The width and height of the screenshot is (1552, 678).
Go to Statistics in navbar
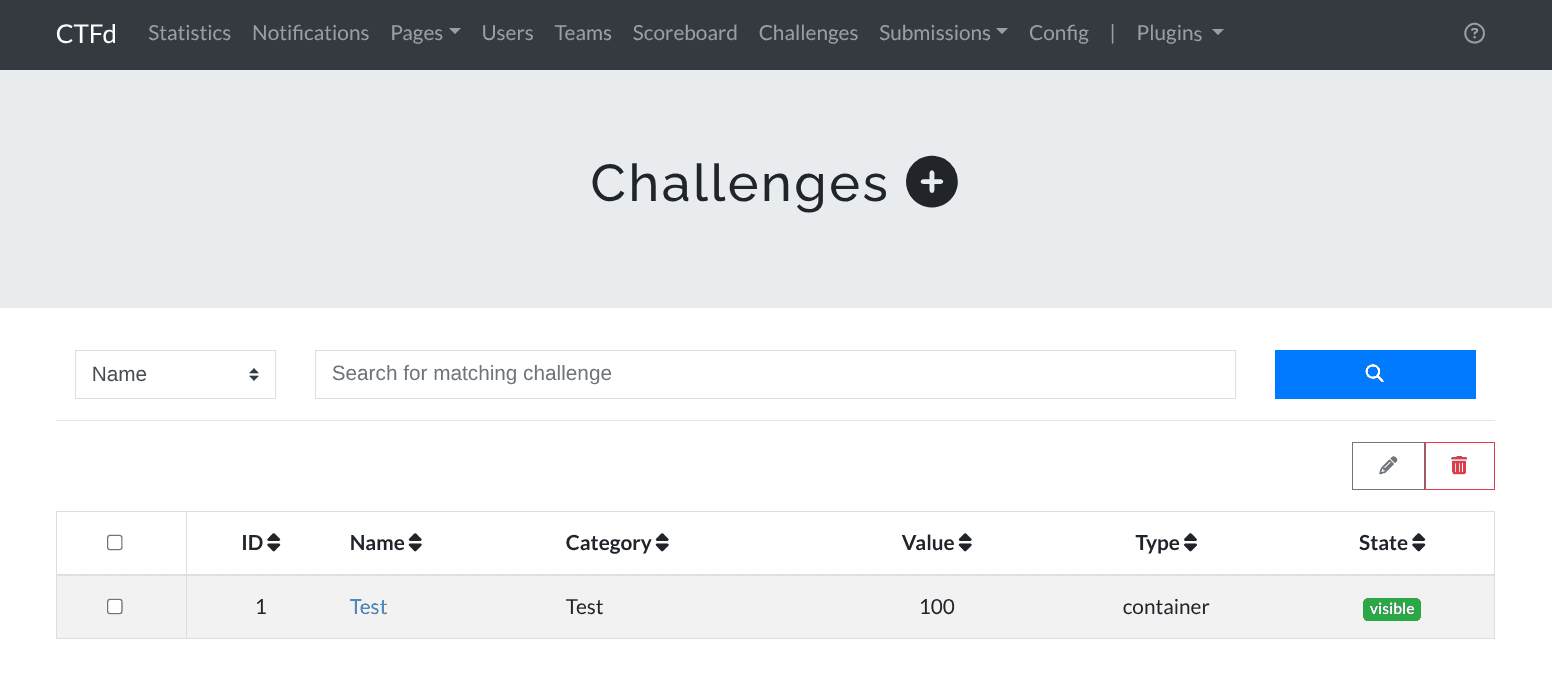[189, 33]
